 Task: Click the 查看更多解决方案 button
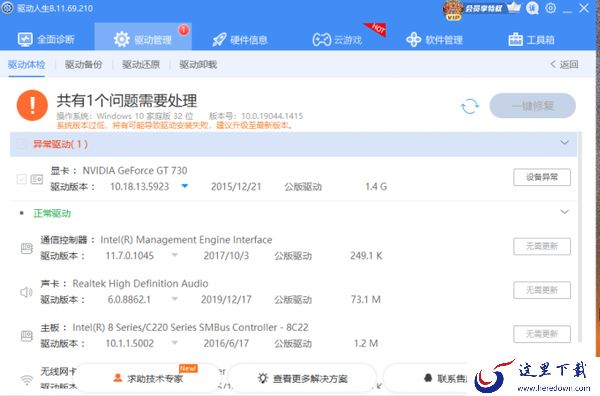[x=302, y=378]
